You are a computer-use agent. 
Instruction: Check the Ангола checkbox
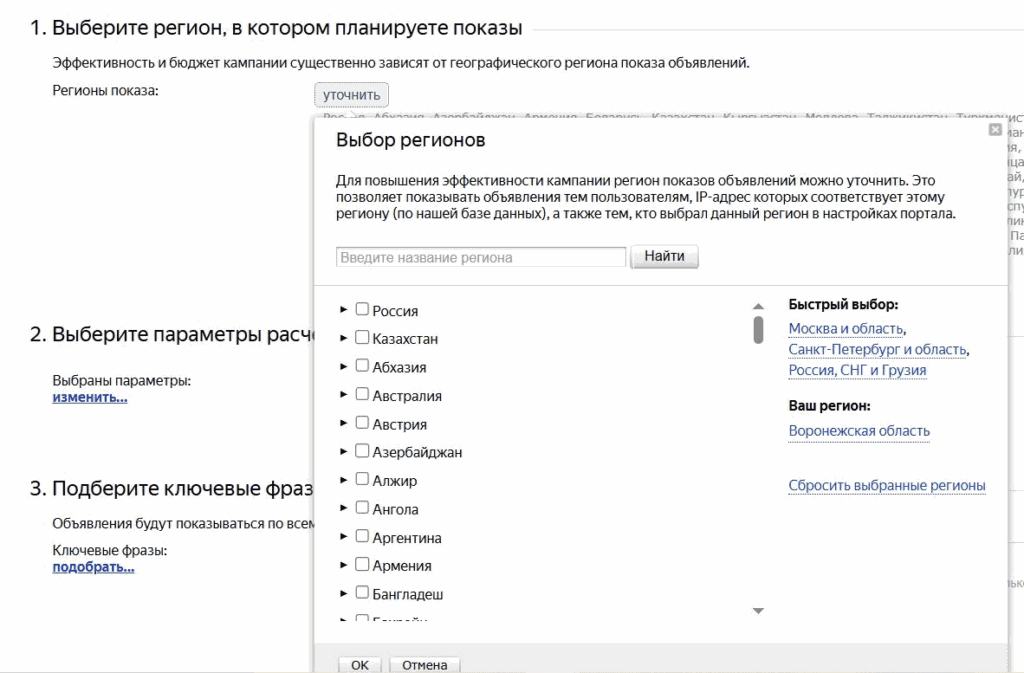(362, 508)
